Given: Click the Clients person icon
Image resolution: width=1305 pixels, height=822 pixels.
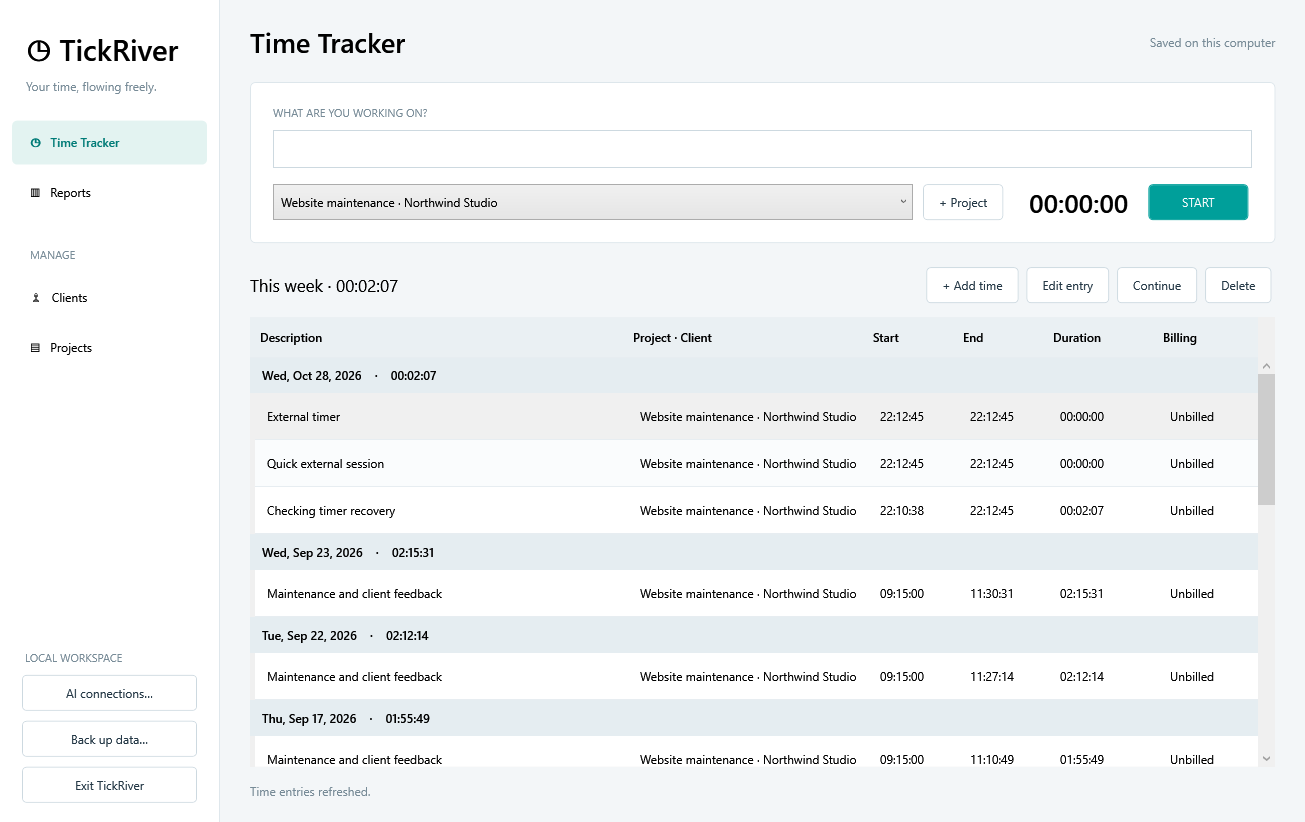Looking at the screenshot, I should [x=36, y=298].
